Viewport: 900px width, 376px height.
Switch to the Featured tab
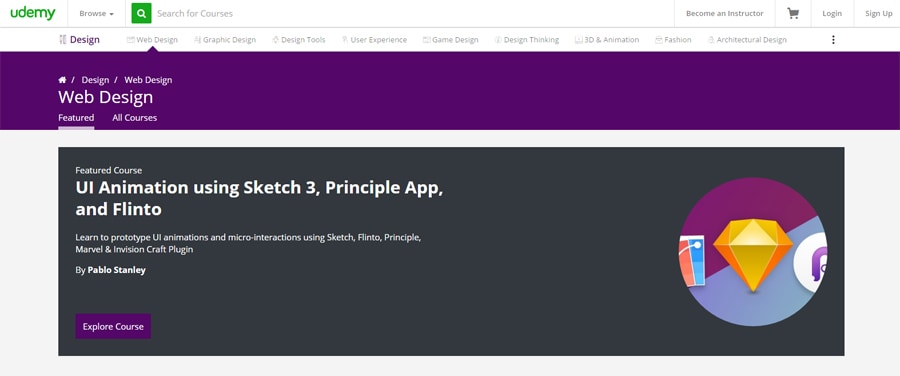point(76,118)
